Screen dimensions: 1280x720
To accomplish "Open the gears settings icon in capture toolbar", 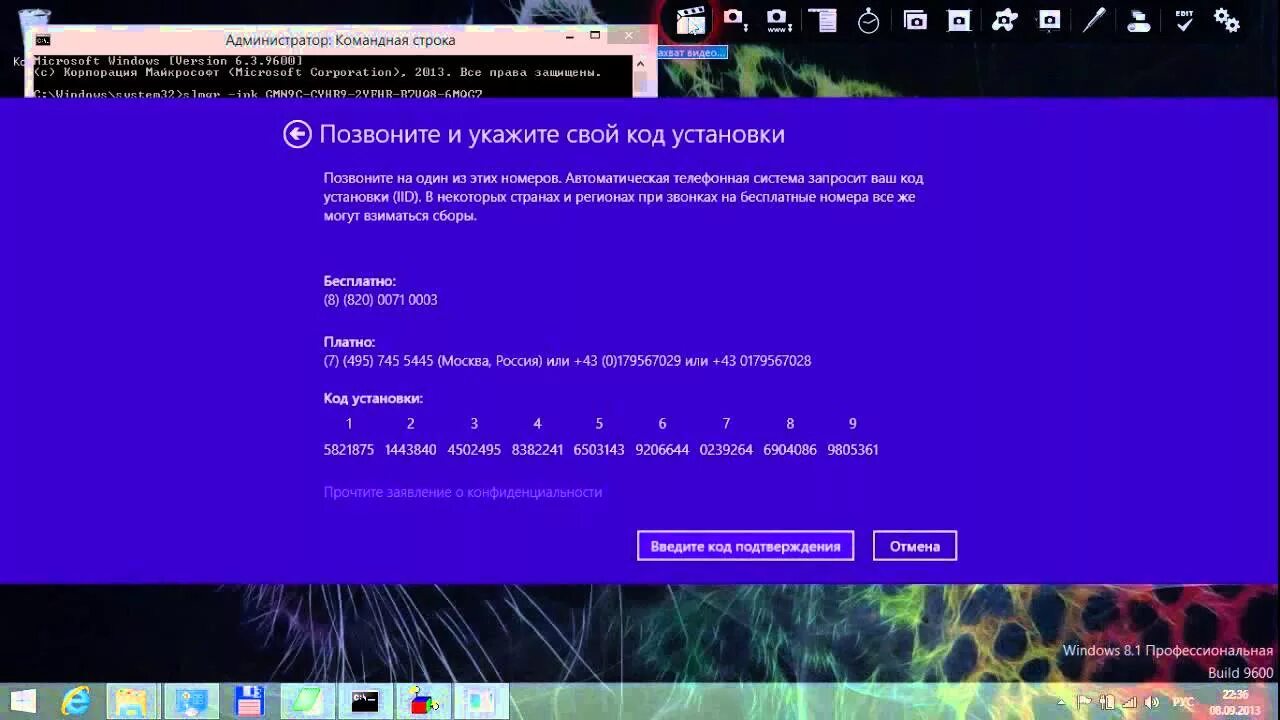I will click(1227, 20).
